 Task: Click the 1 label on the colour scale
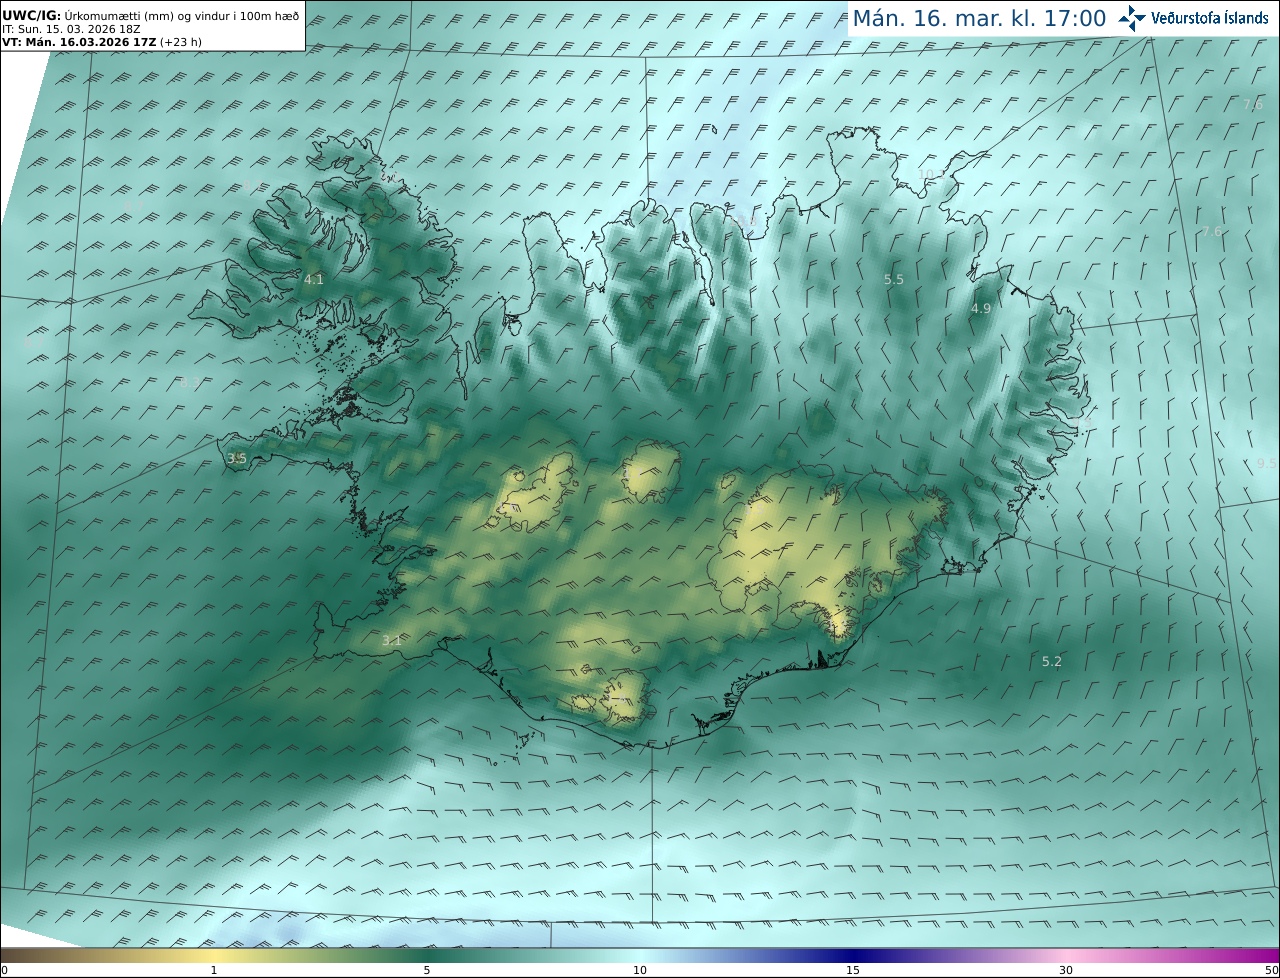214,970
